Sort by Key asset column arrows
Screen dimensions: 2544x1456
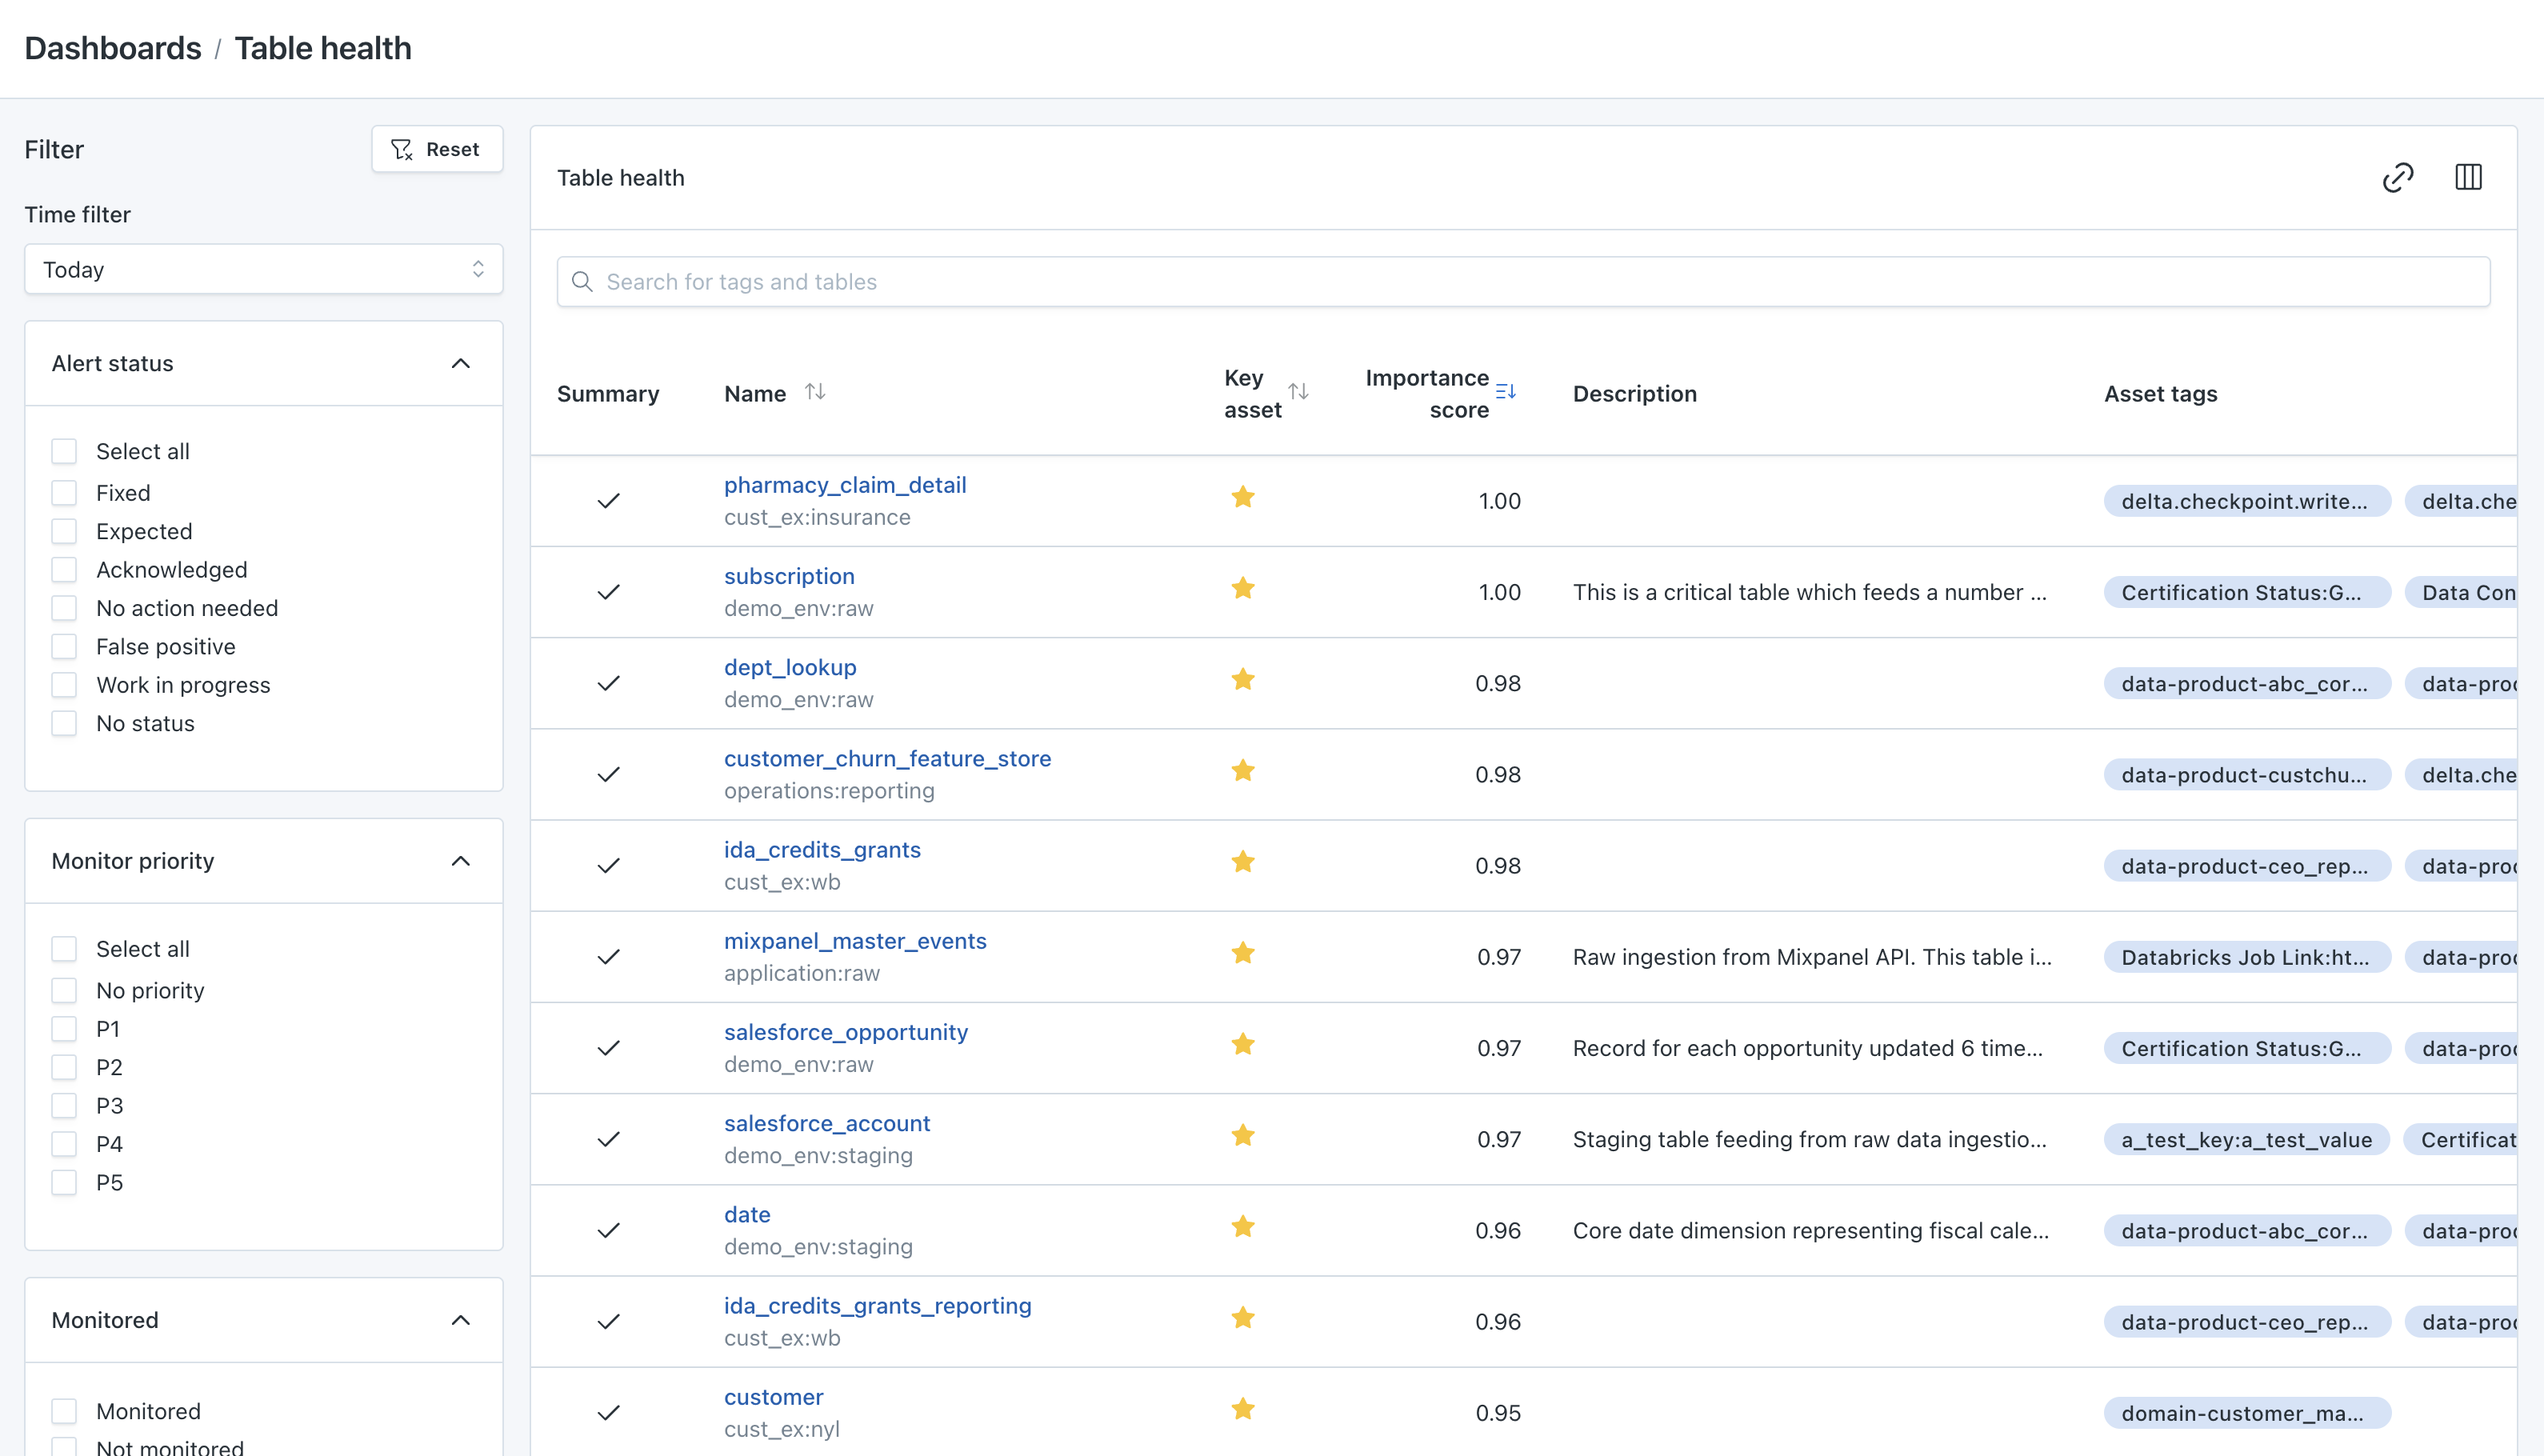click(x=1298, y=392)
